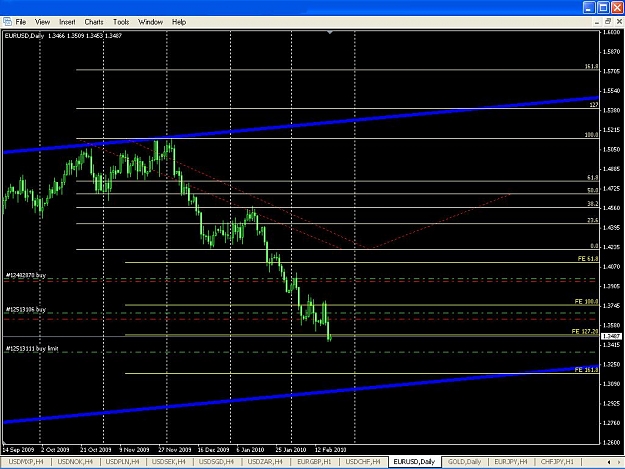The image size is (625, 469).
Task: Select the EURUSD,Daily chart tab
Action: click(414, 462)
